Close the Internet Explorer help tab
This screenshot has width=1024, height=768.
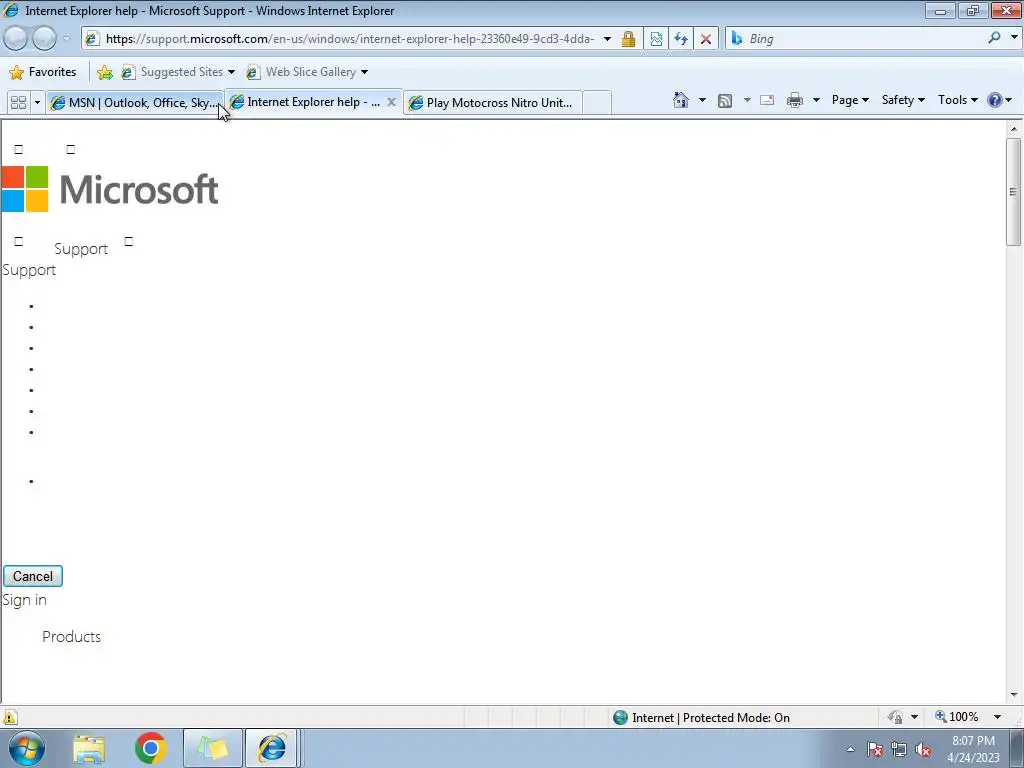point(391,102)
